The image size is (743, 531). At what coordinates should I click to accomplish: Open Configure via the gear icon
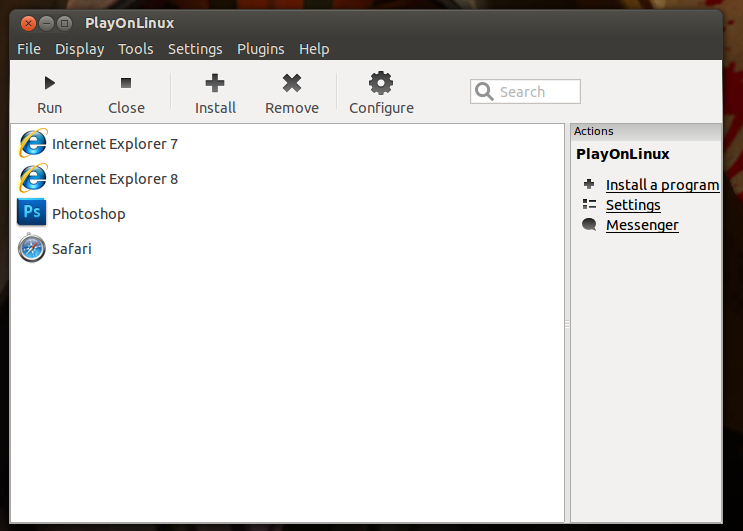381,83
